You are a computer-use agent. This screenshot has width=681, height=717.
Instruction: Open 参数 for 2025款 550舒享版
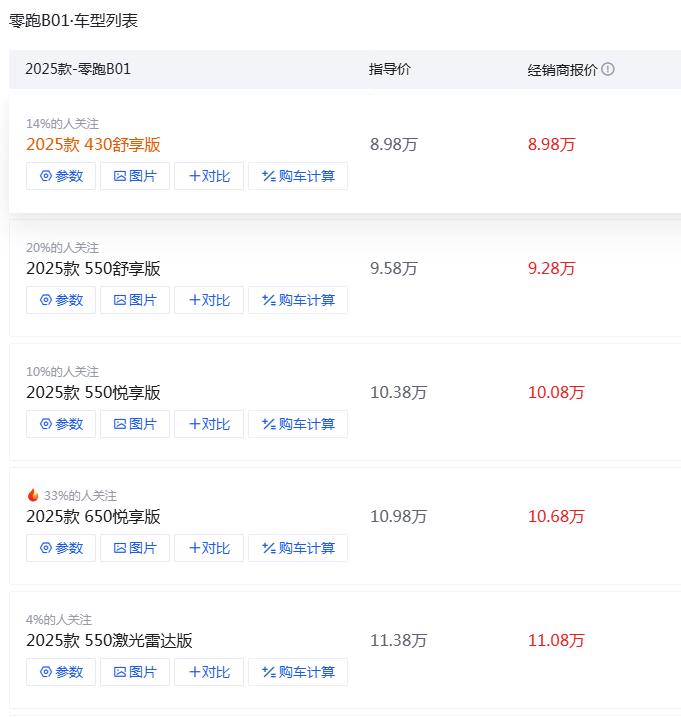click(61, 300)
